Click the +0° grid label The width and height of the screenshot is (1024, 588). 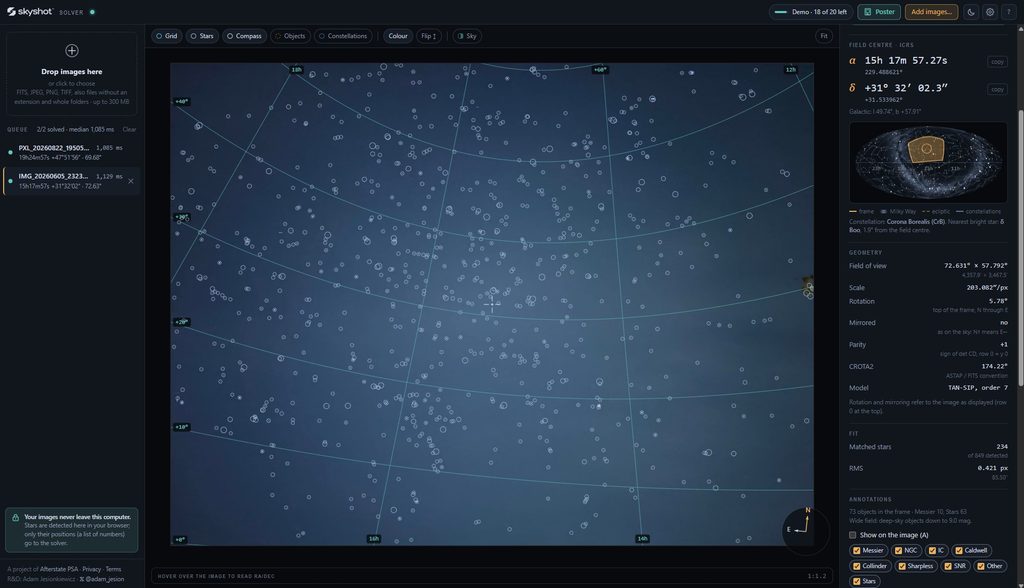pyautogui.click(x=180, y=540)
